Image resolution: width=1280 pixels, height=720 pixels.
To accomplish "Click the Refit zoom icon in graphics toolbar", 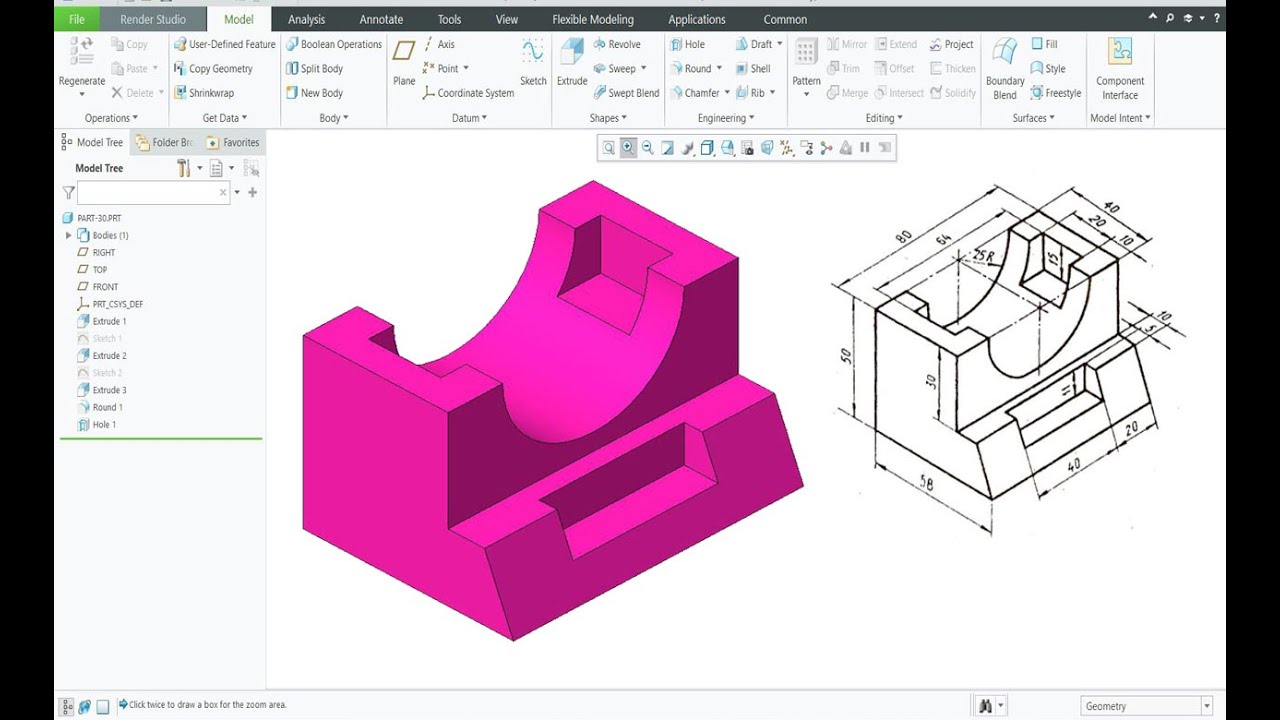I will tap(608, 148).
